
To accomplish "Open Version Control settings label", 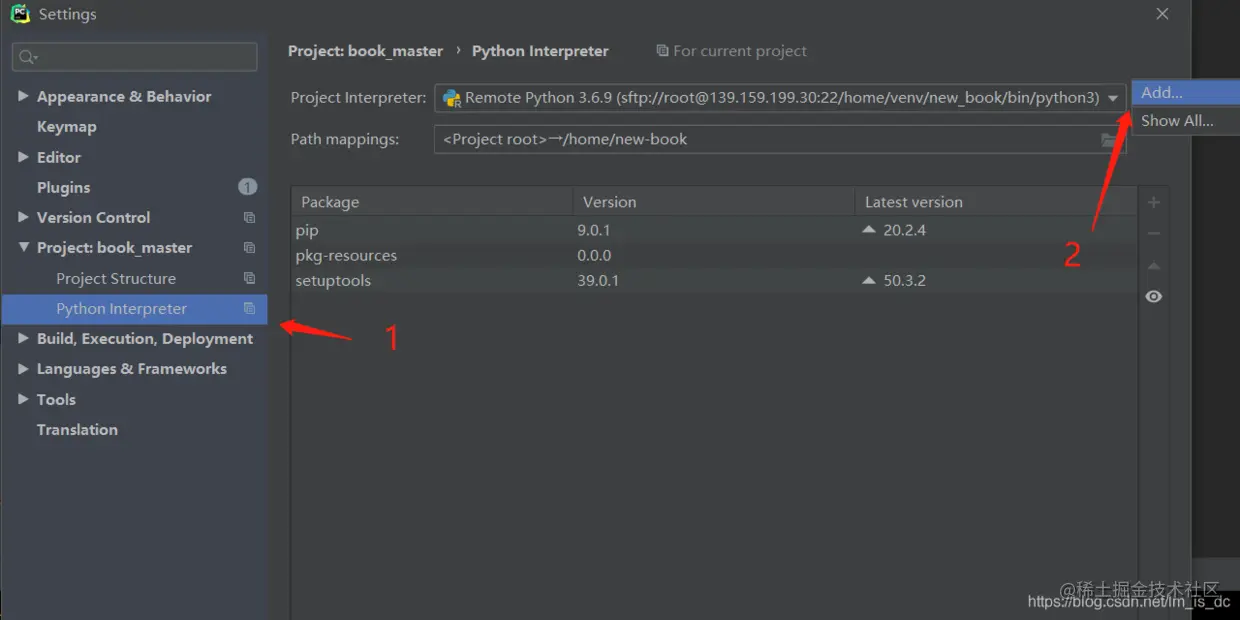I will (93, 218).
